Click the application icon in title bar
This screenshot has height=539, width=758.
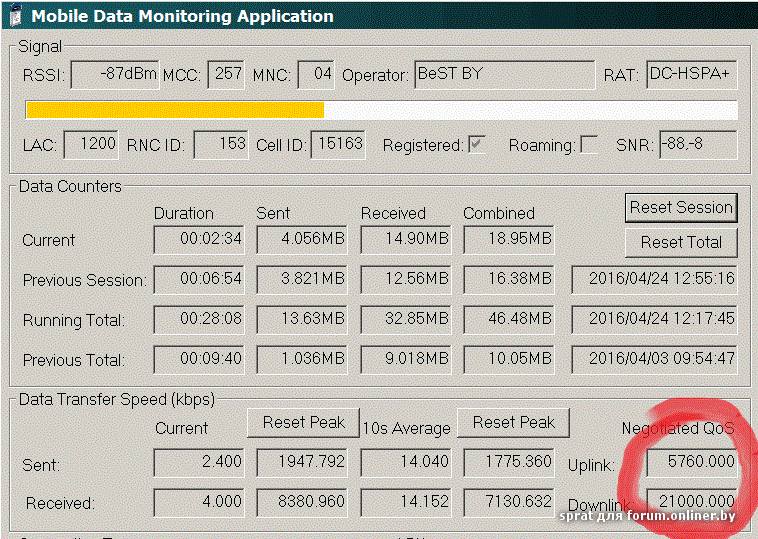tap(13, 15)
